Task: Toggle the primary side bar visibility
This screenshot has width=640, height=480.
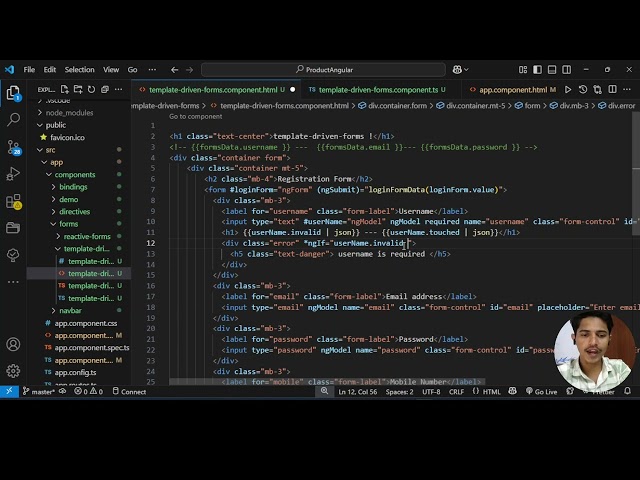Action: [538, 70]
